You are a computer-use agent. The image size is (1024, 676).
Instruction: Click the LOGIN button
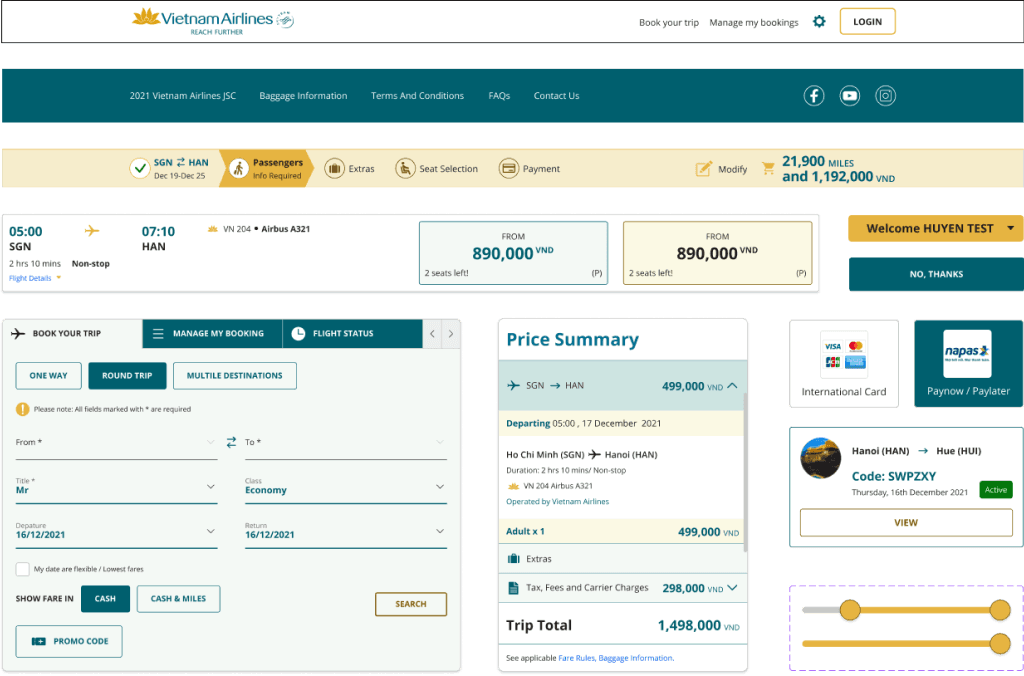point(867,22)
